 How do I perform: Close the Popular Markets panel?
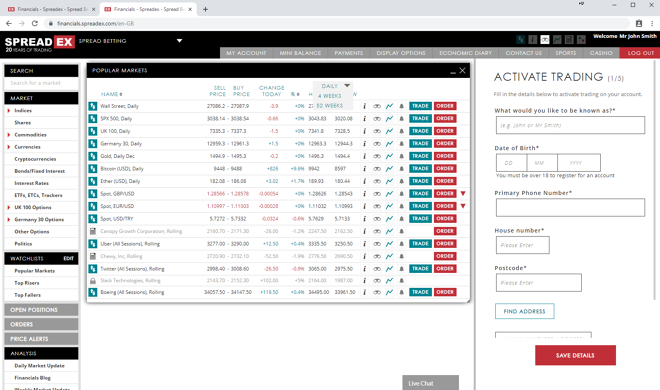pyautogui.click(x=462, y=71)
